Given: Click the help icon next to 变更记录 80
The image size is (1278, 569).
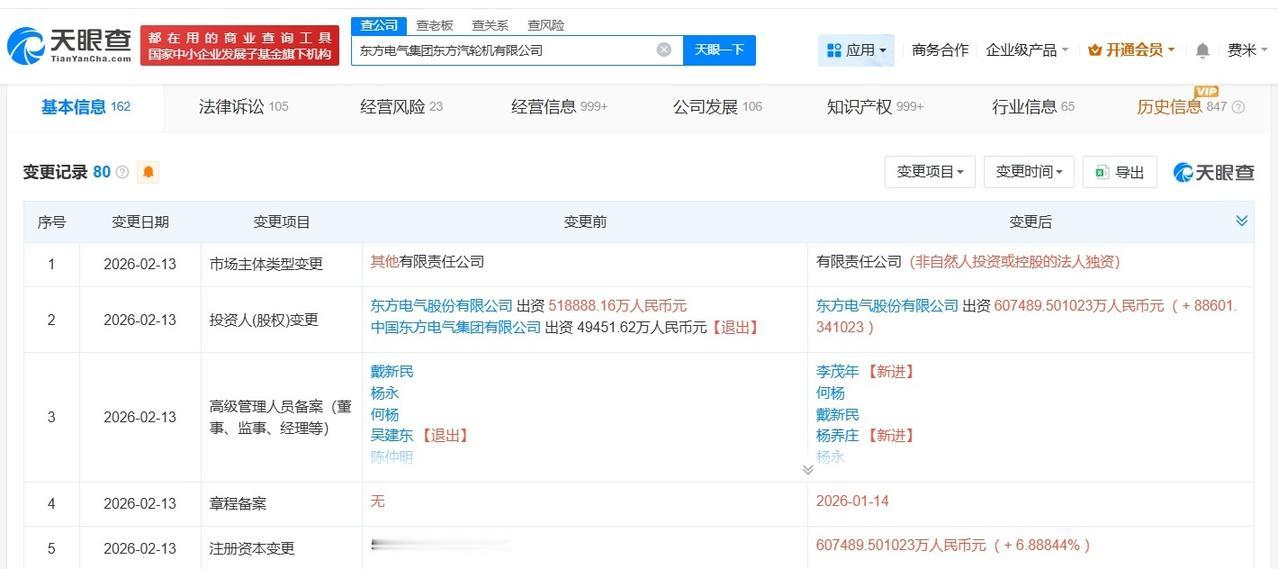Looking at the screenshot, I should (x=122, y=172).
